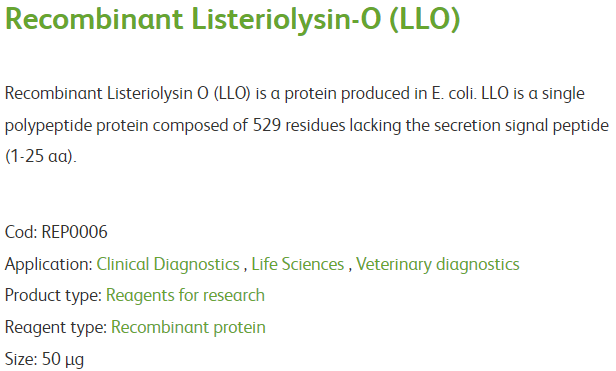Click the Cod: field label

[21, 232]
